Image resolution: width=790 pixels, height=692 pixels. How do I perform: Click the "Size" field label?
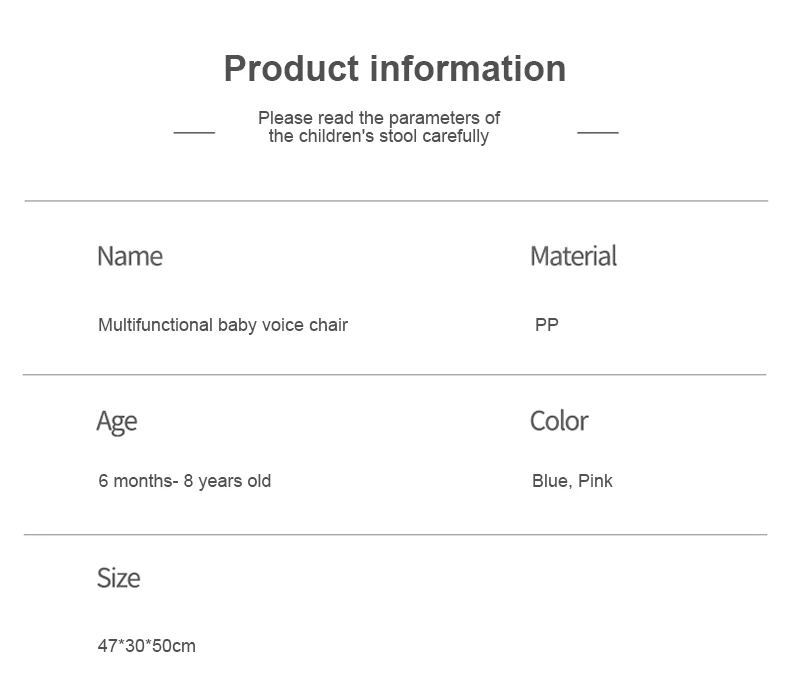tap(118, 578)
